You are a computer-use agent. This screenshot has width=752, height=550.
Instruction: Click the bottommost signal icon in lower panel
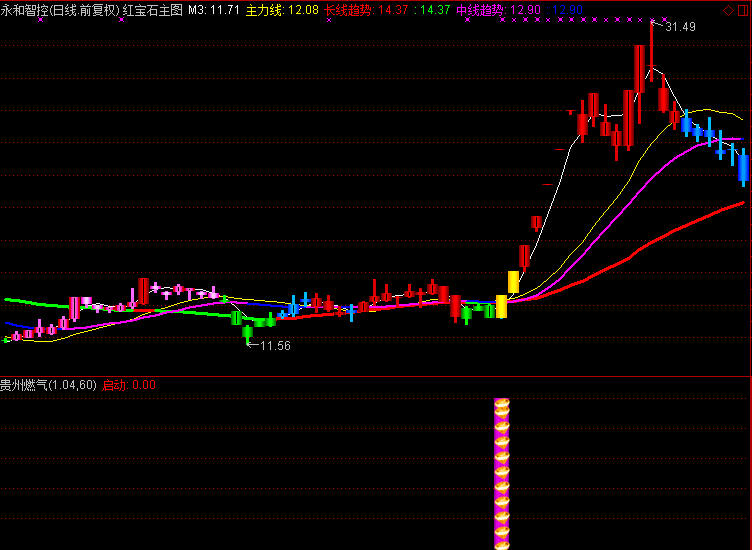[502, 541]
